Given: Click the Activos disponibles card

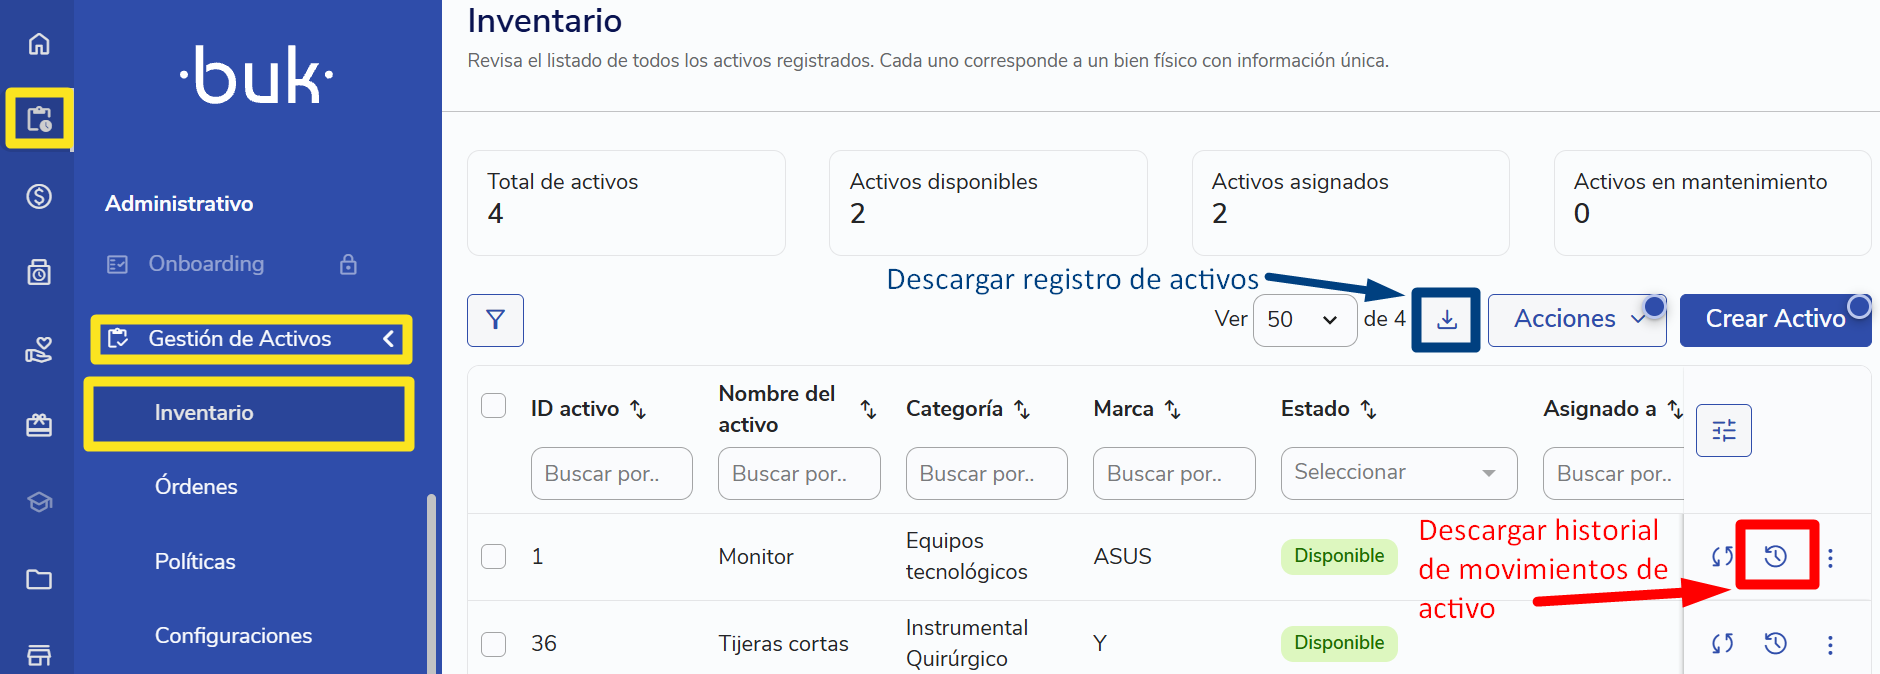Looking at the screenshot, I should 988,203.
